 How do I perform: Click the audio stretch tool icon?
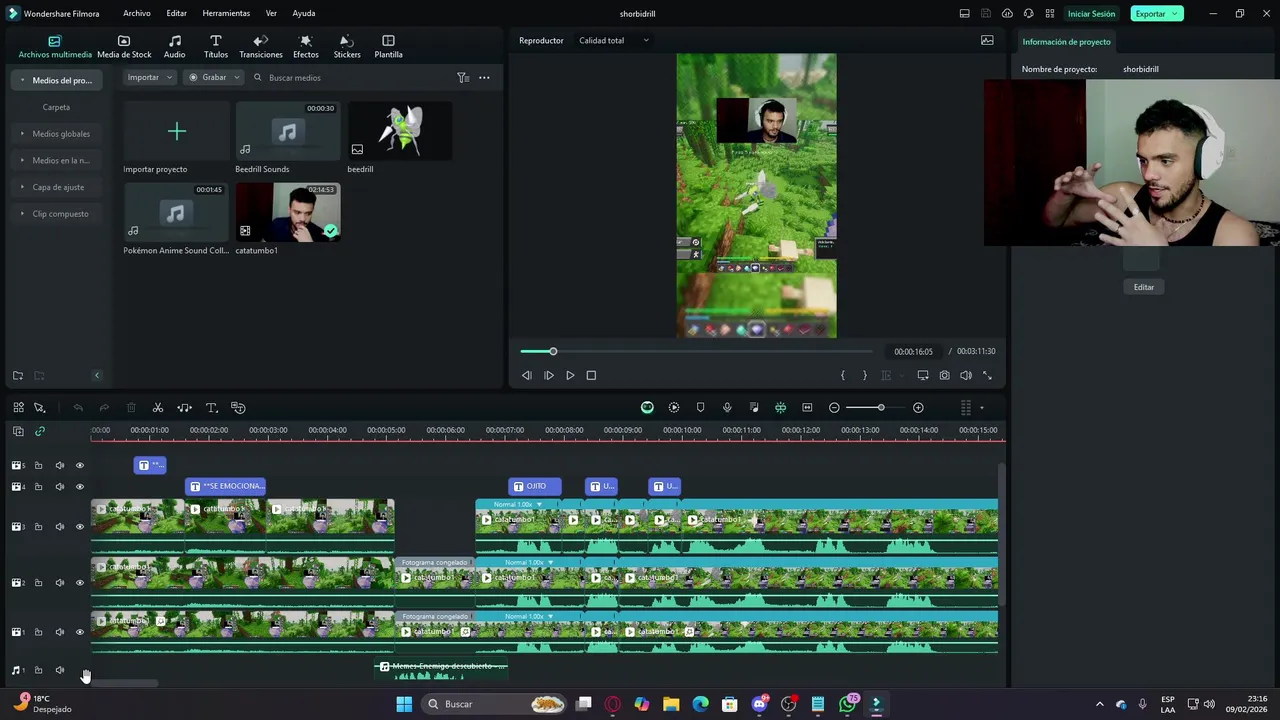[x=185, y=408]
